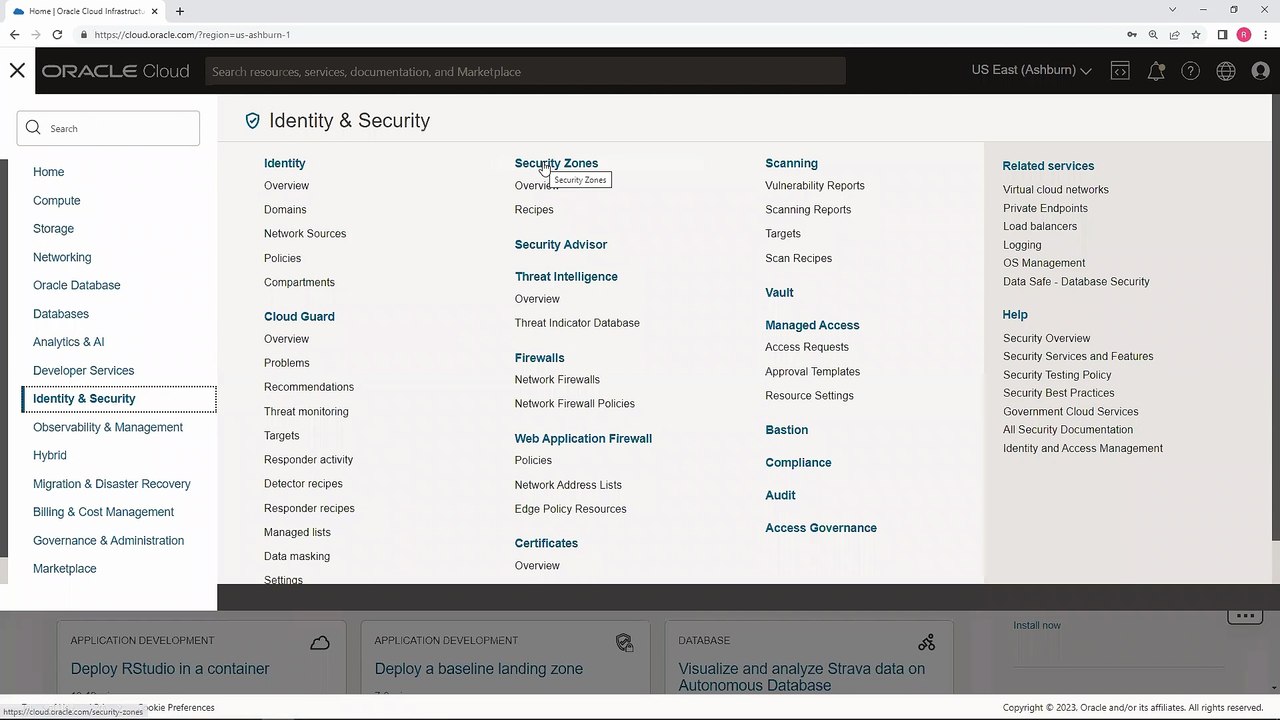The width and height of the screenshot is (1280, 720).
Task: Open Security Best Practices help link
Action: pos(1058,393)
